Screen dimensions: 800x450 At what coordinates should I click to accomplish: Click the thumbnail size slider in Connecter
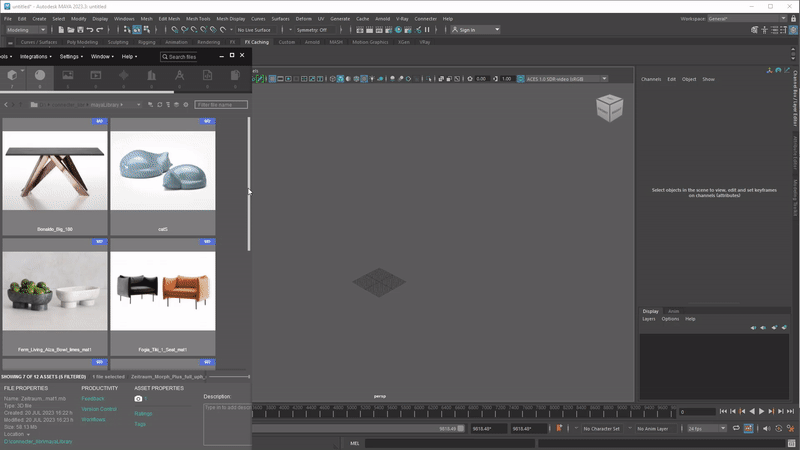pyautogui.click(x=229, y=377)
